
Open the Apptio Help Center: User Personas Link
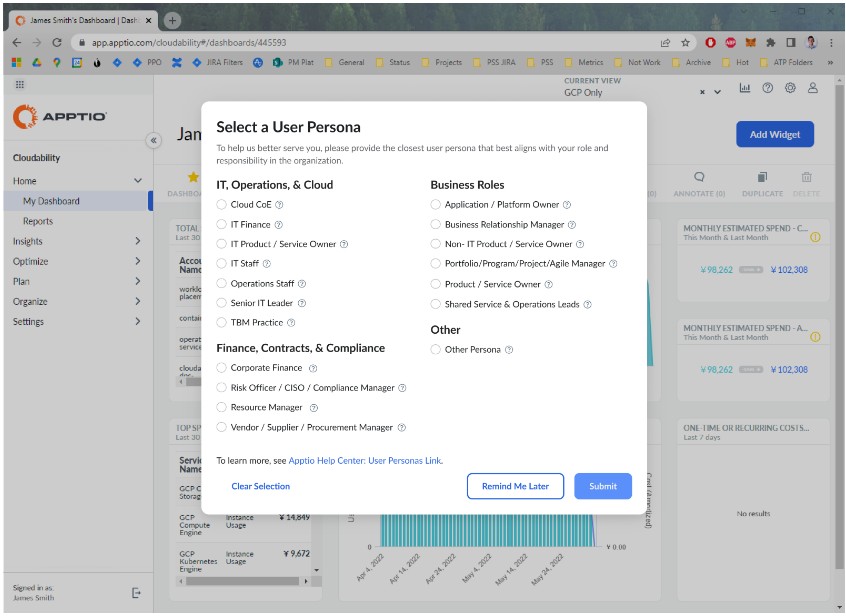click(x=365, y=461)
